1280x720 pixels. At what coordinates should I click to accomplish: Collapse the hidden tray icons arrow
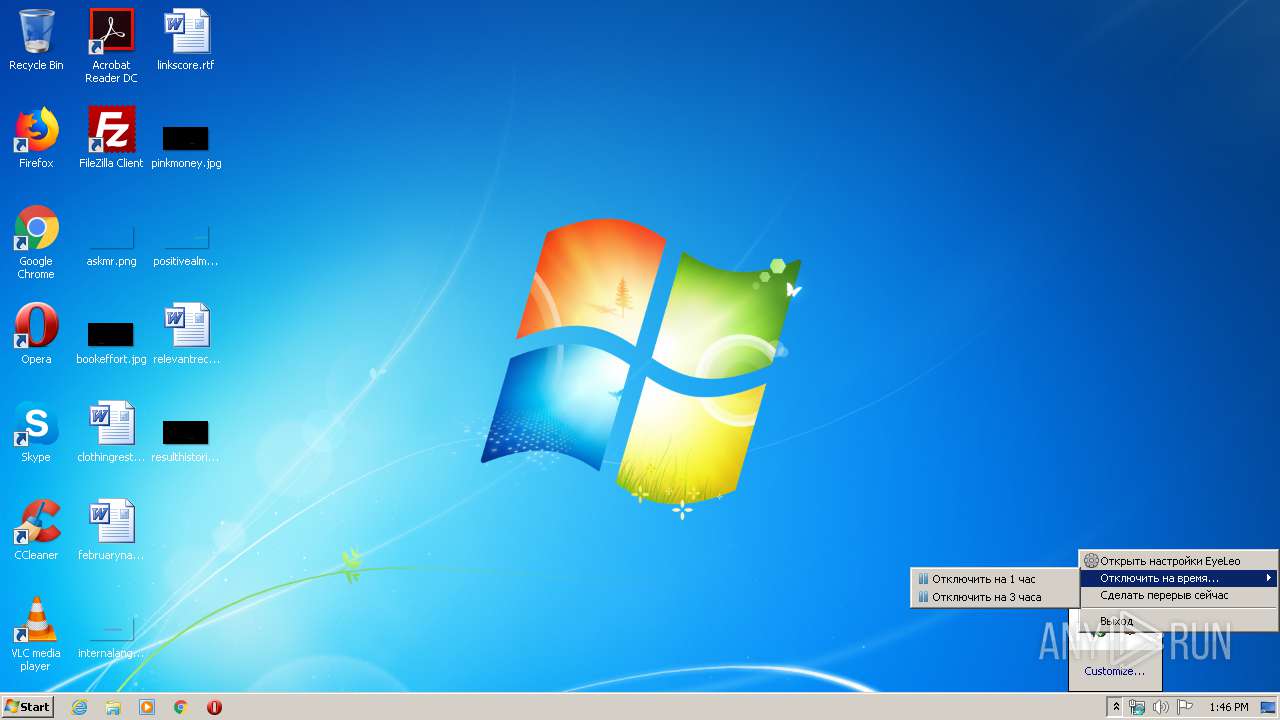(x=1116, y=707)
